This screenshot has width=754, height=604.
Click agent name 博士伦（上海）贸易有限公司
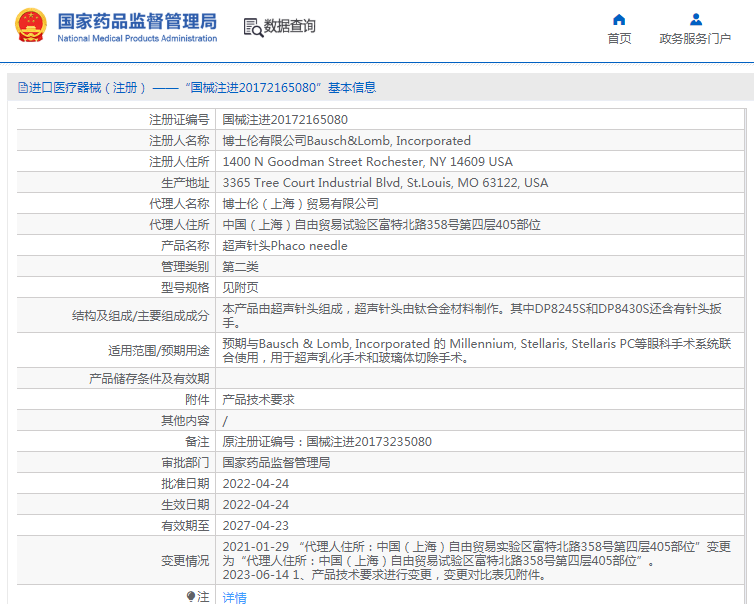click(300, 204)
